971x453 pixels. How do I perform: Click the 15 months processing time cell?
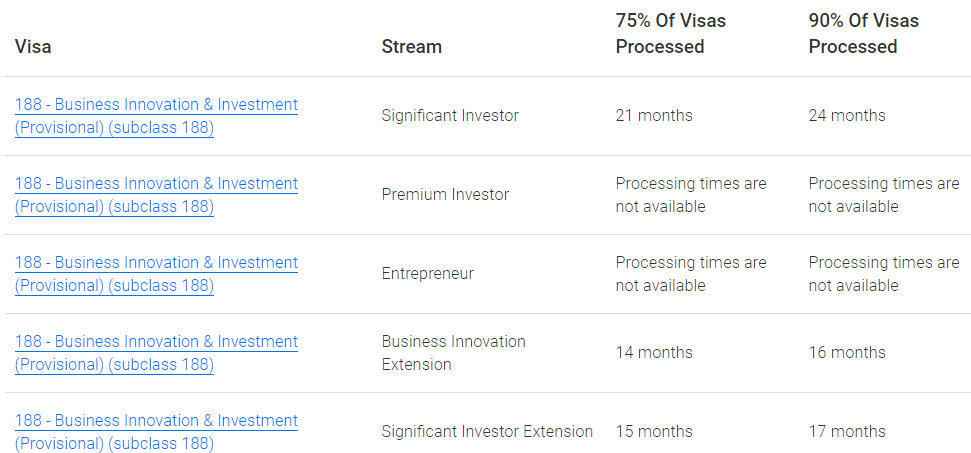654,432
